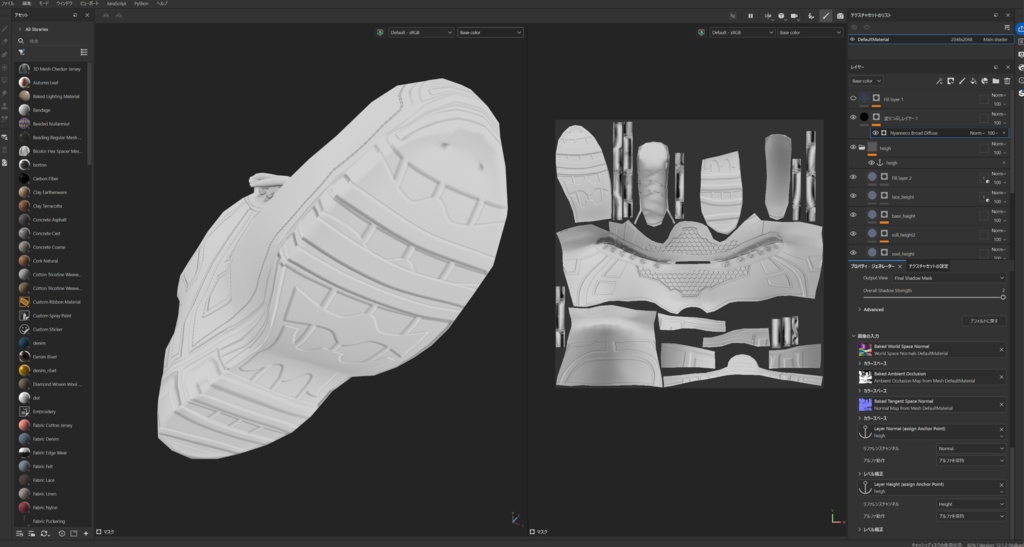Open camera settings icon in top toolbar
The image size is (1024, 547).
[795, 16]
